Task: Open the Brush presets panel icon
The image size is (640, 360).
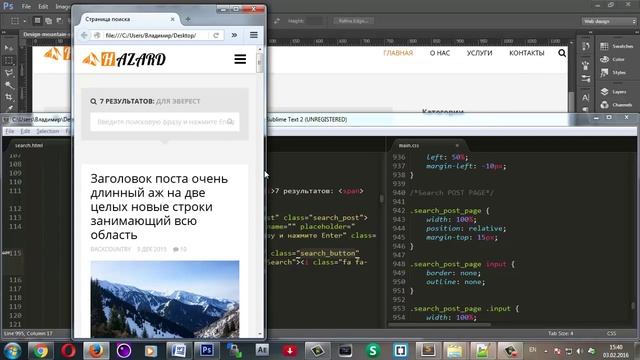Action: [586, 65]
